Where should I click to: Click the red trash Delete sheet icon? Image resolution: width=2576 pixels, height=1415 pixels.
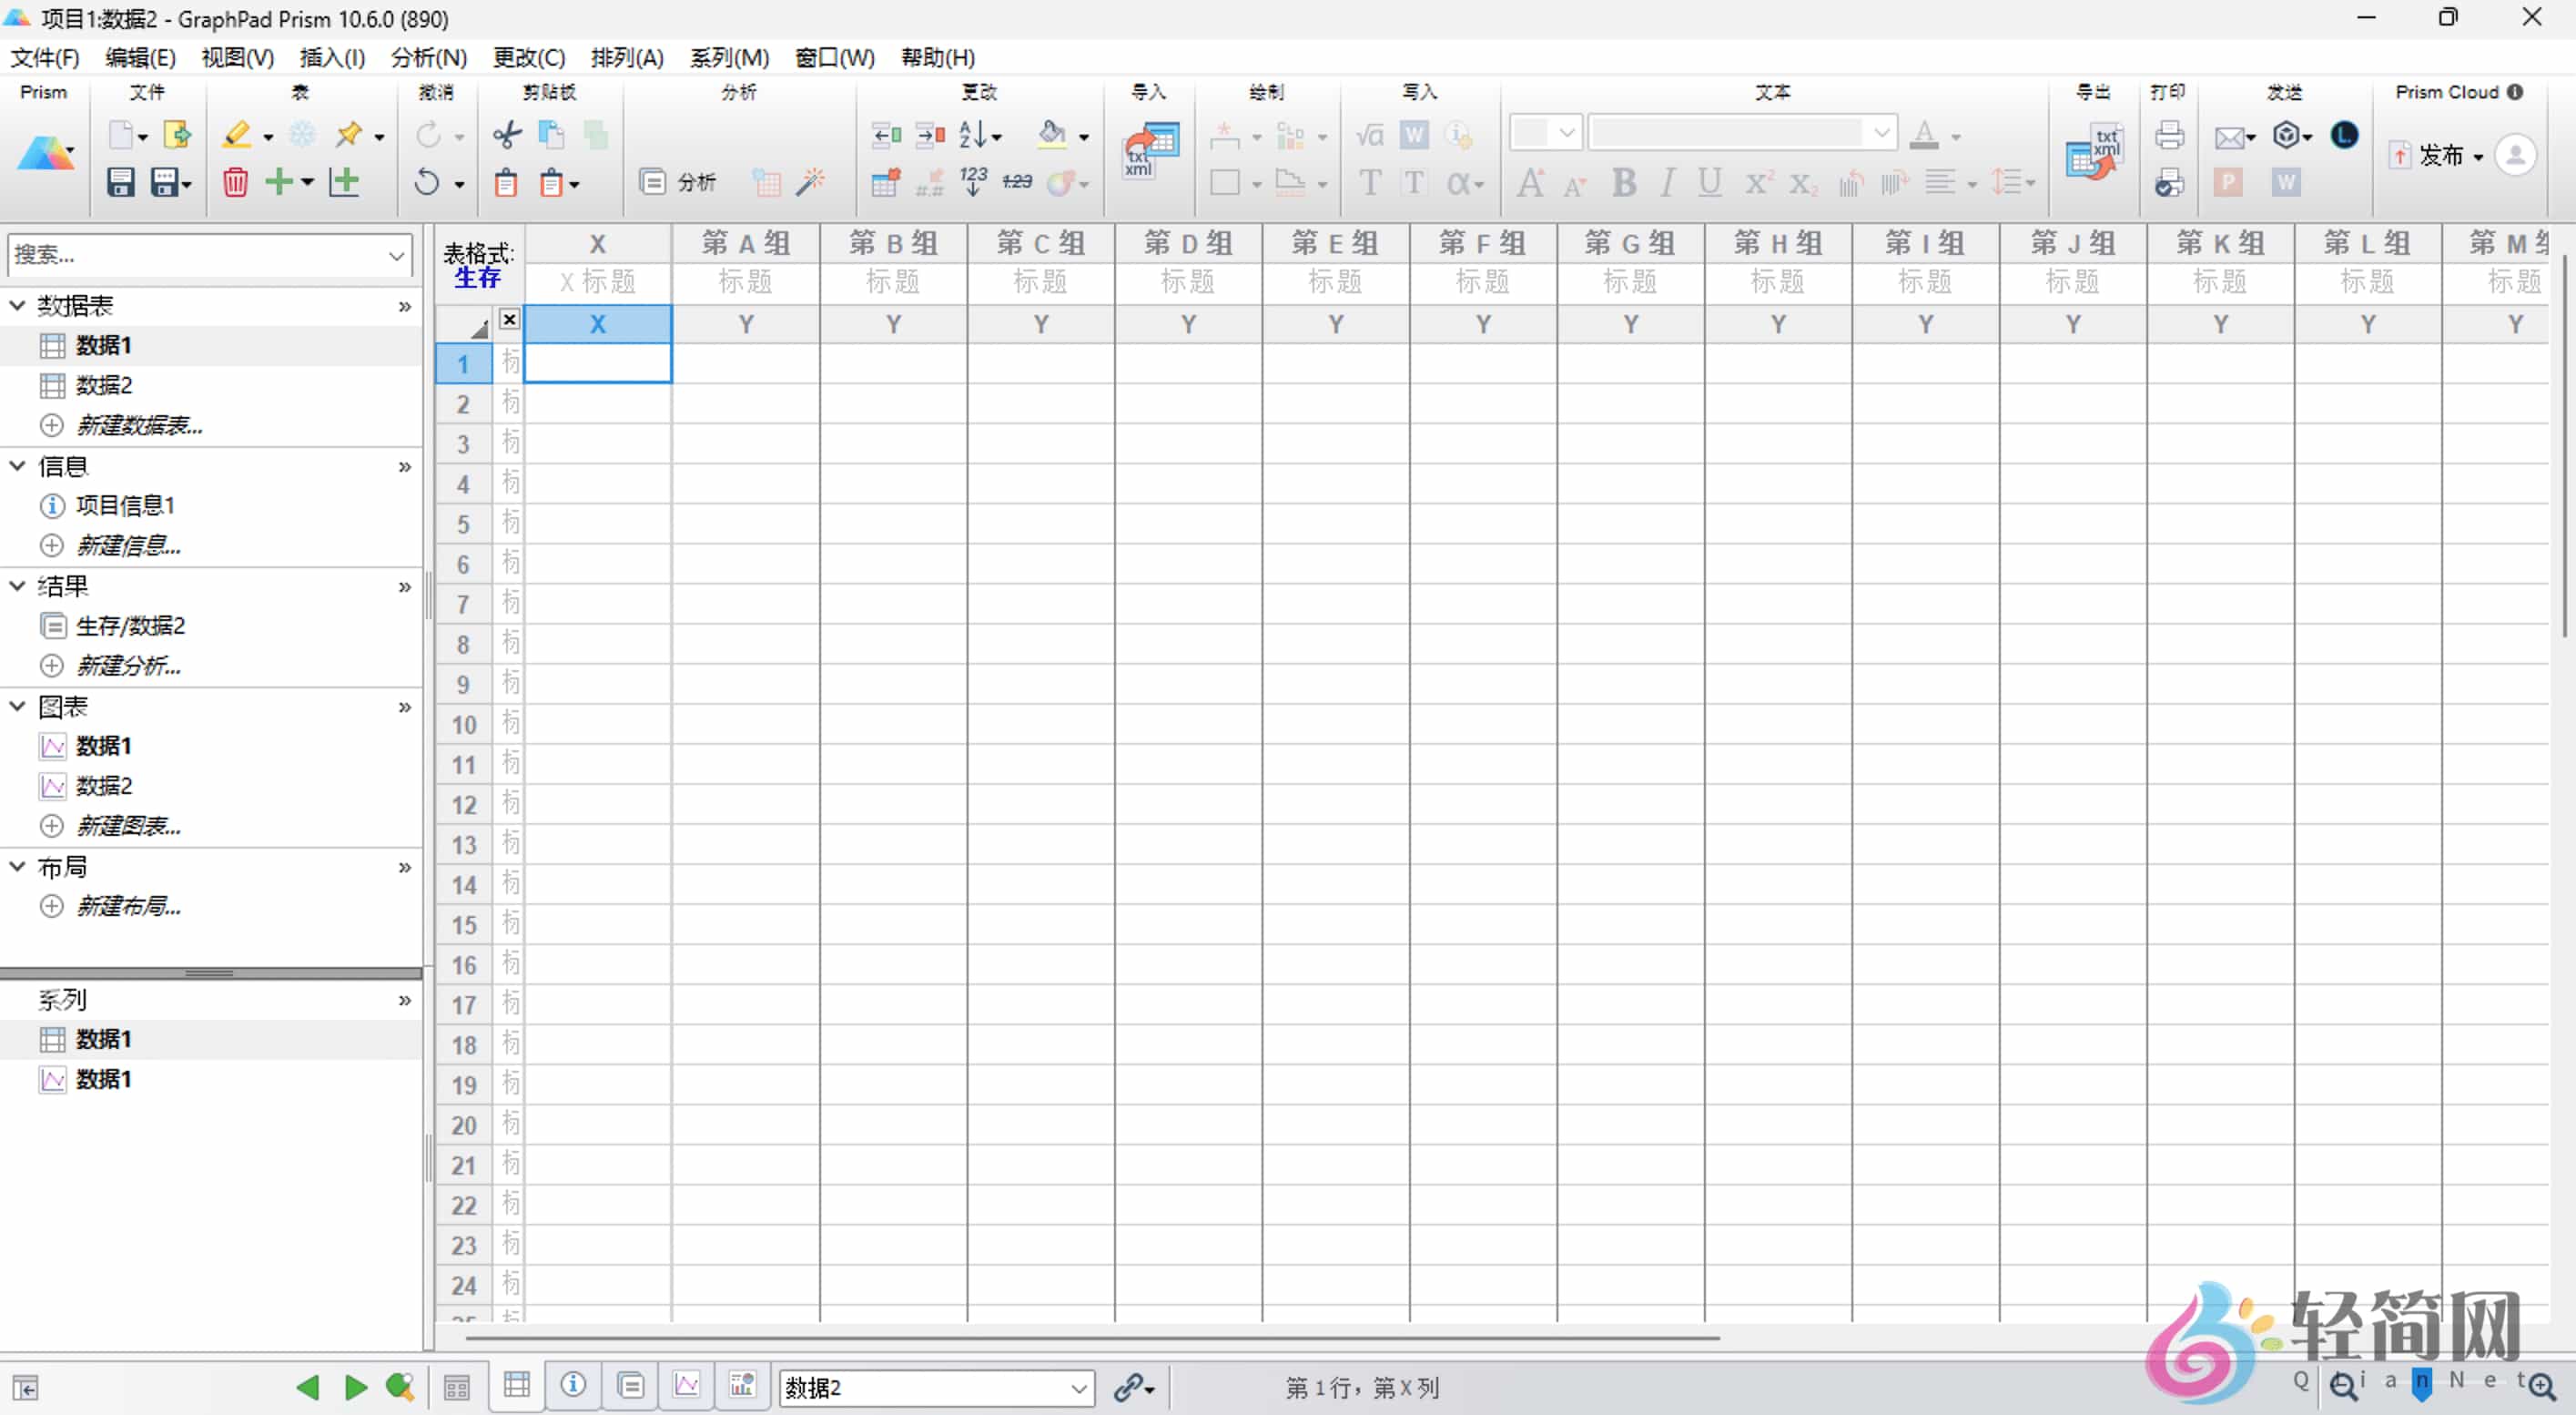click(x=235, y=182)
